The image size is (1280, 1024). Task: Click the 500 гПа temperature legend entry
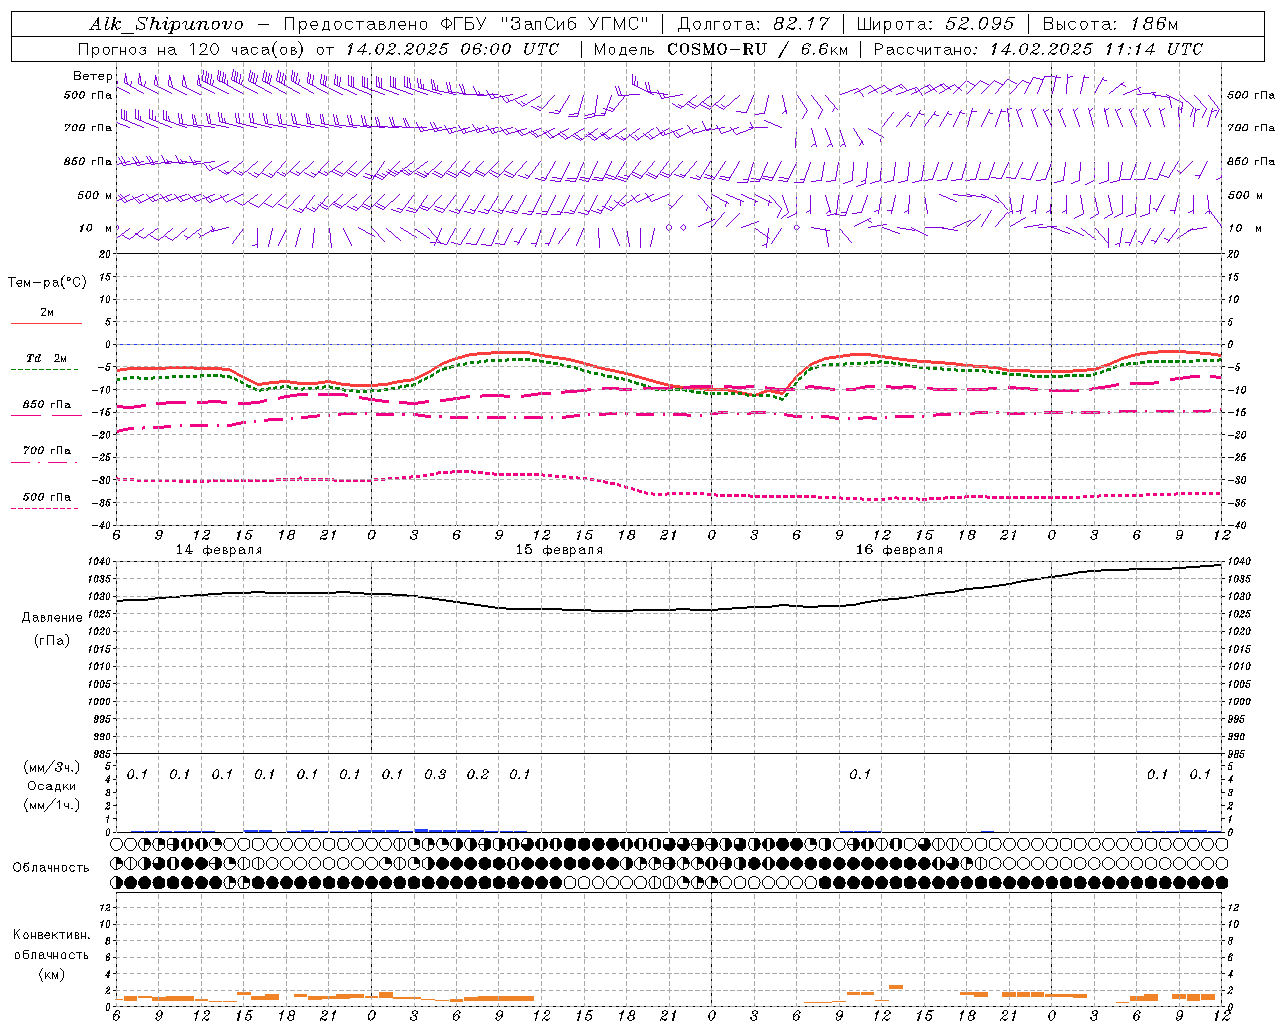tap(47, 497)
